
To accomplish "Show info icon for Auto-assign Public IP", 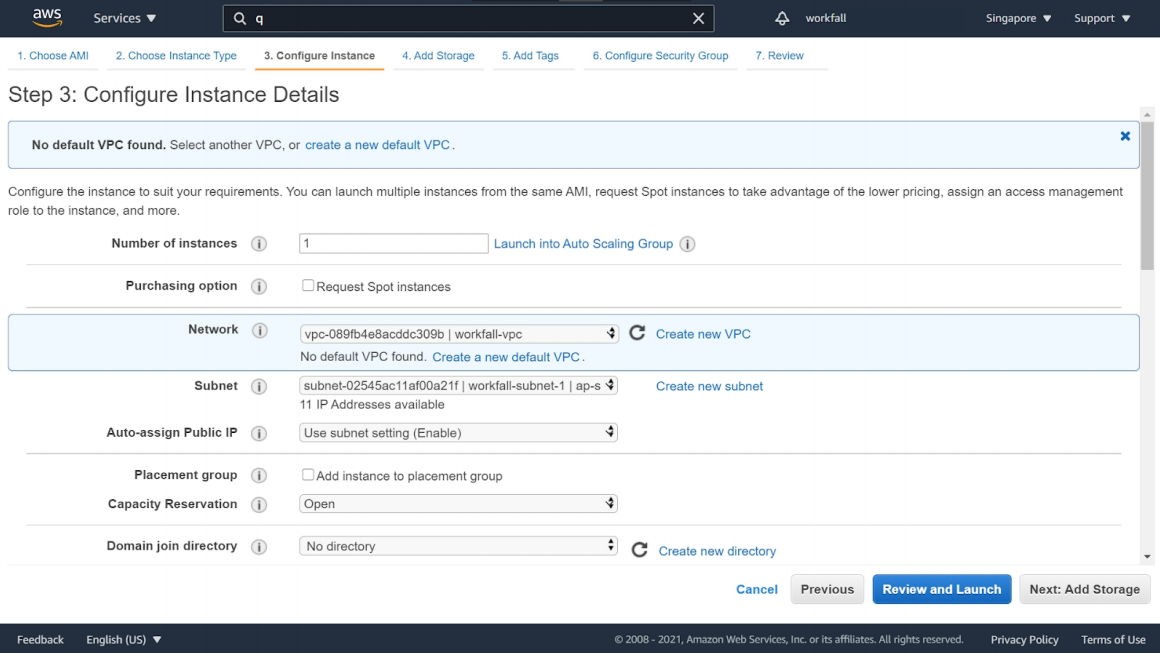I will click(x=259, y=434).
